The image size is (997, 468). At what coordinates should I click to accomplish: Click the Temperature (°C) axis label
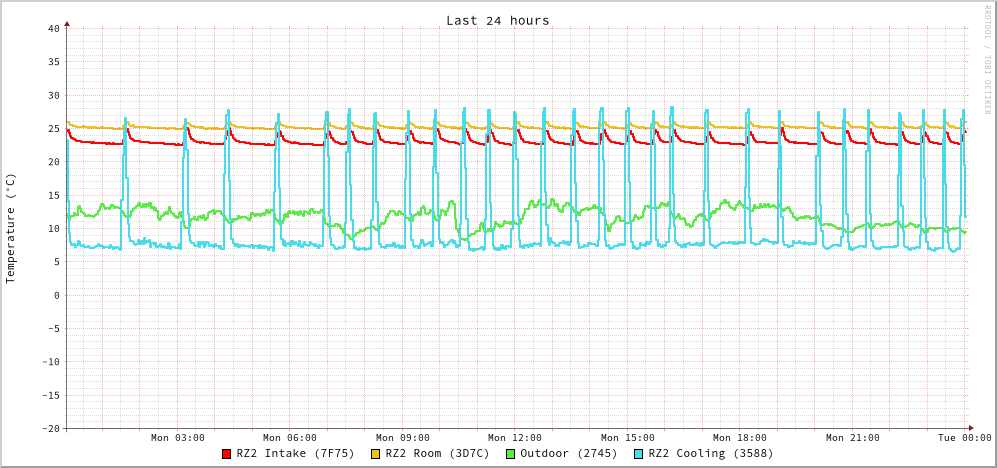[11, 228]
